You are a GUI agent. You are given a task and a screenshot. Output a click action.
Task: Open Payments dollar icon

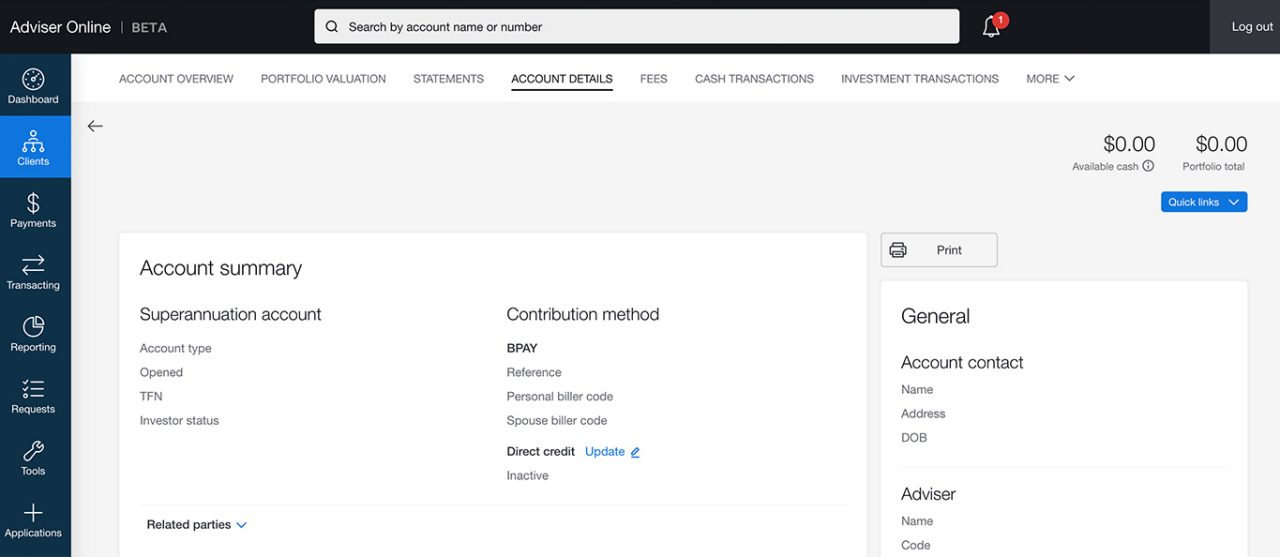pyautogui.click(x=33, y=203)
